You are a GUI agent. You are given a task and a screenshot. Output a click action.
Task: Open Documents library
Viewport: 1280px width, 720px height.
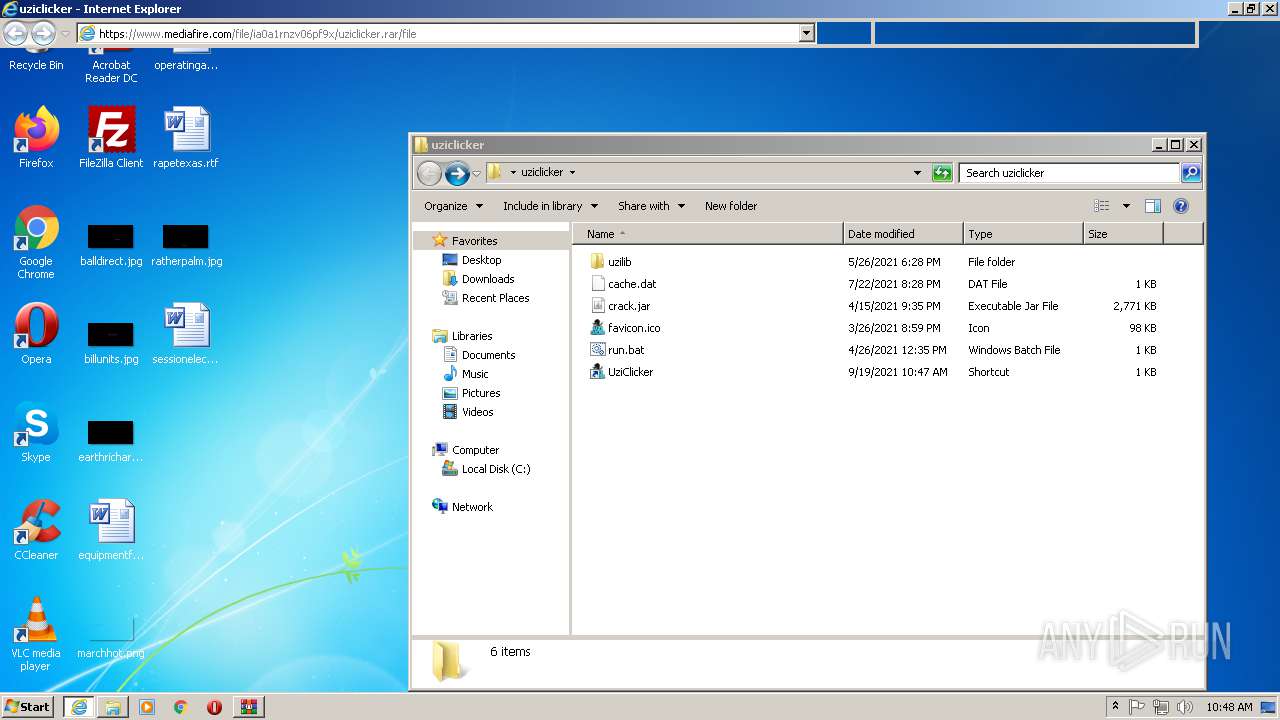click(488, 355)
